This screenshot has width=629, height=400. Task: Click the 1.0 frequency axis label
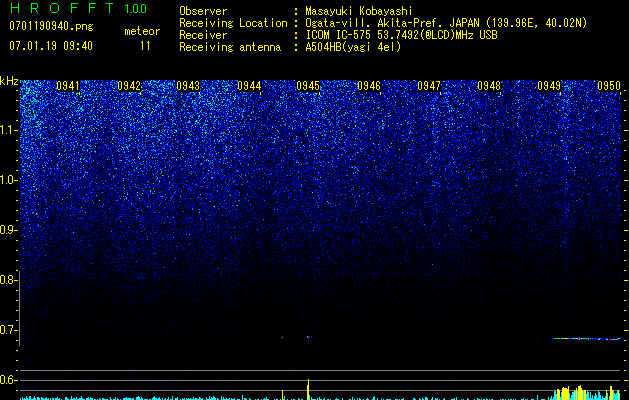click(x=9, y=180)
